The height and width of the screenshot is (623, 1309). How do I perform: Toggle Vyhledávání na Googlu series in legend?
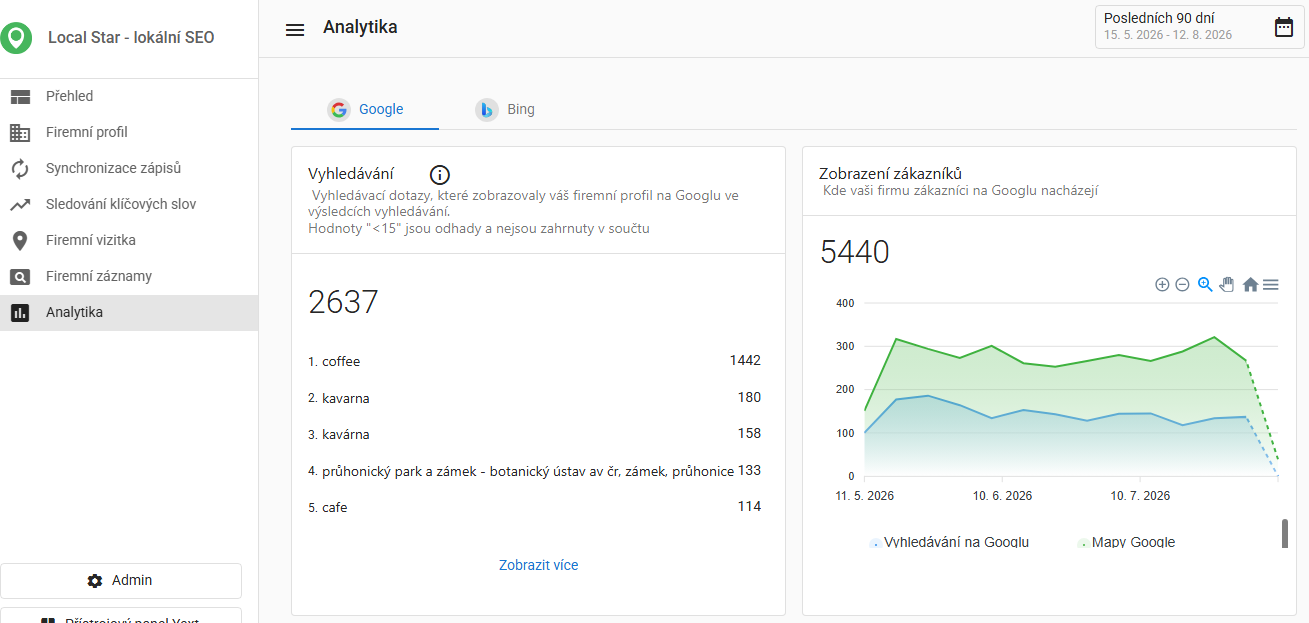(949, 542)
